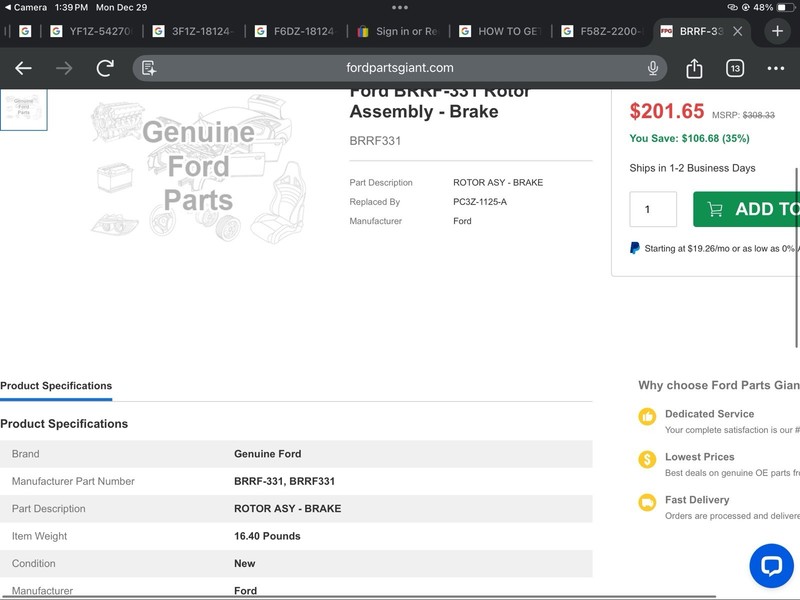Click the quantity input field
The height and width of the screenshot is (600, 800).
653,209
